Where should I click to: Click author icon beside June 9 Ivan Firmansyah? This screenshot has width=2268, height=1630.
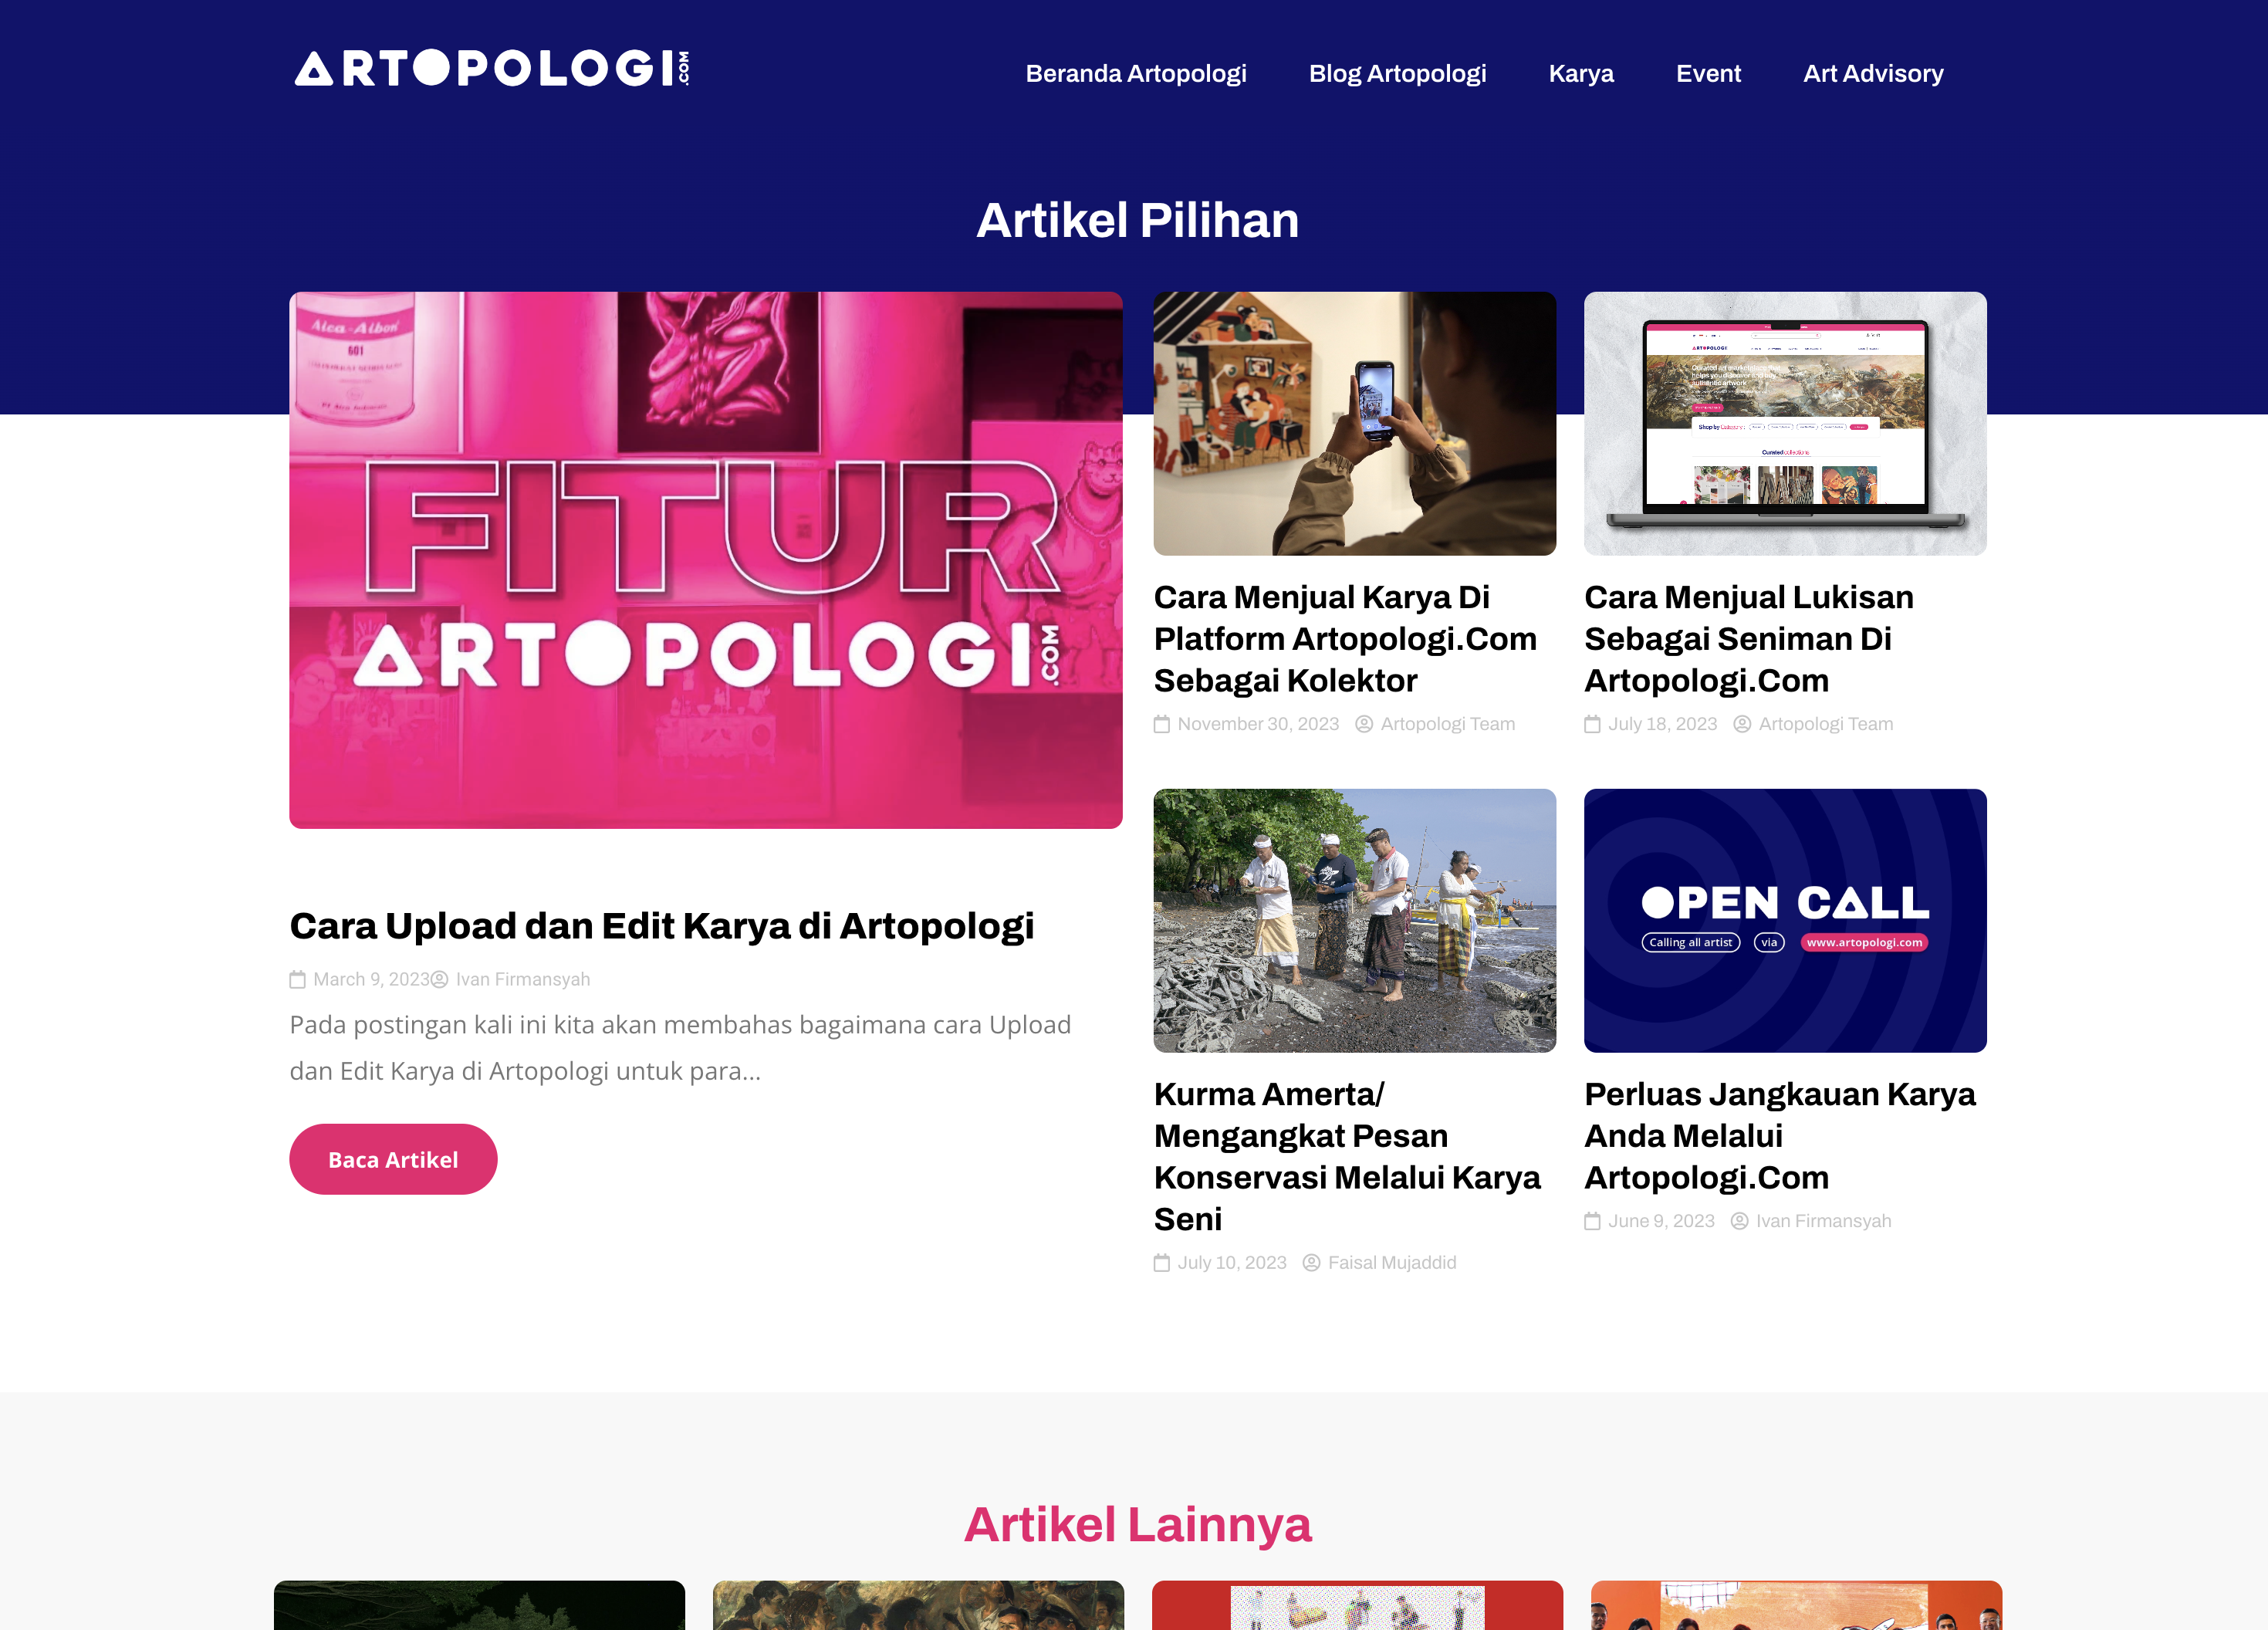(1740, 1221)
